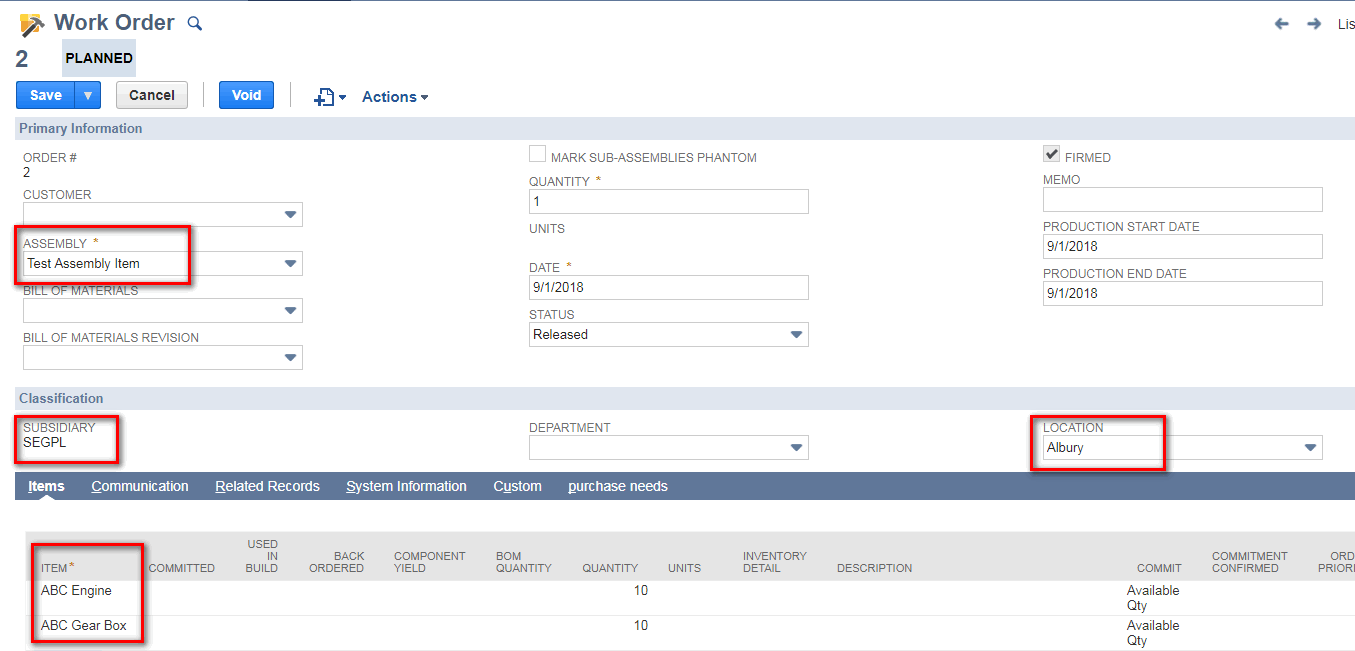Click inside the Quantity input field

click(x=668, y=201)
